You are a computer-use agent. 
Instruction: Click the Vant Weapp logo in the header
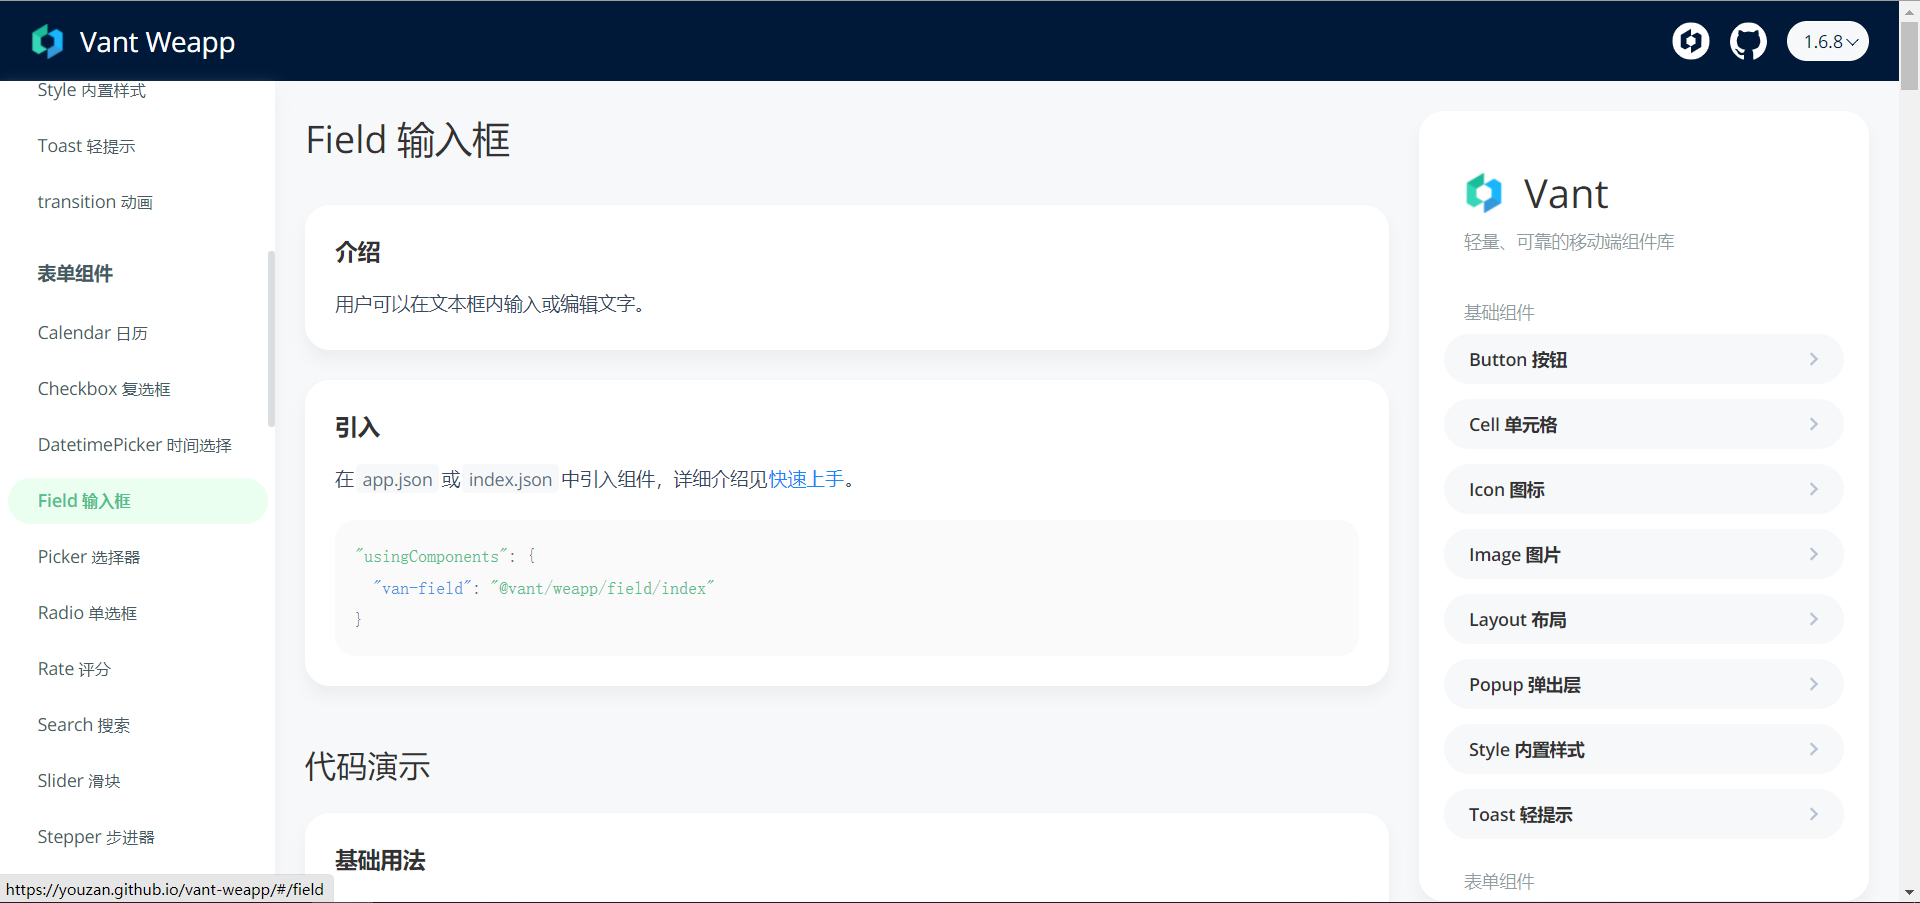coord(49,41)
